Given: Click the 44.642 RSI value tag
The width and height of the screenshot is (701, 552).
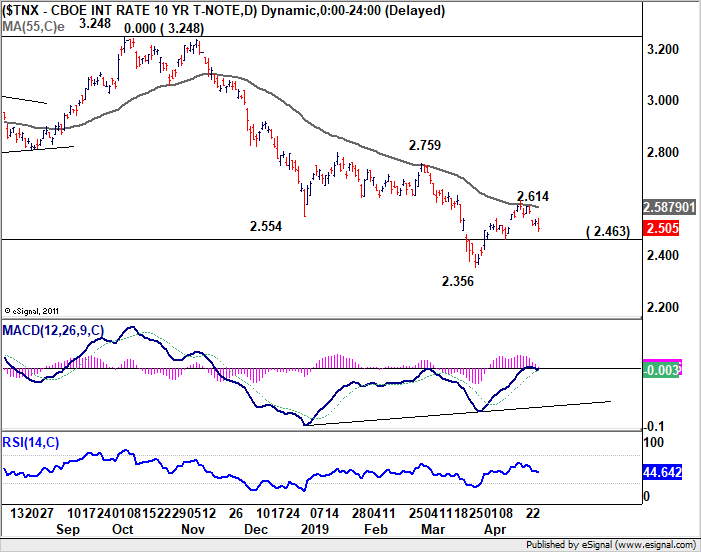Looking at the screenshot, I should coord(662,472).
